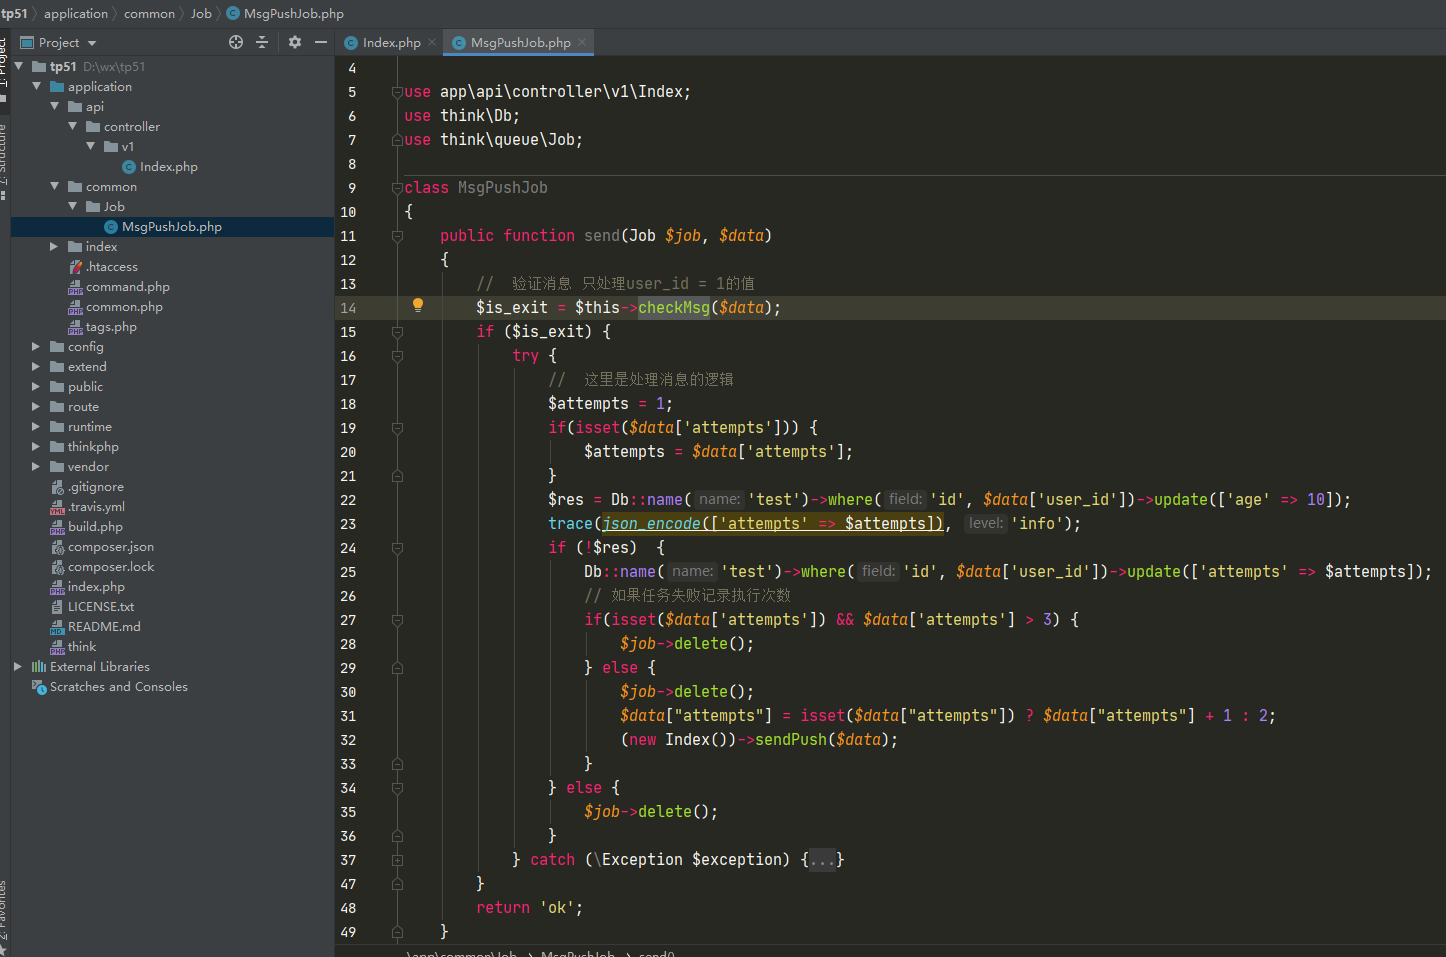Click the locate/scroll-from-source target icon
Viewport: 1446px width, 957px height.
pyautogui.click(x=236, y=42)
